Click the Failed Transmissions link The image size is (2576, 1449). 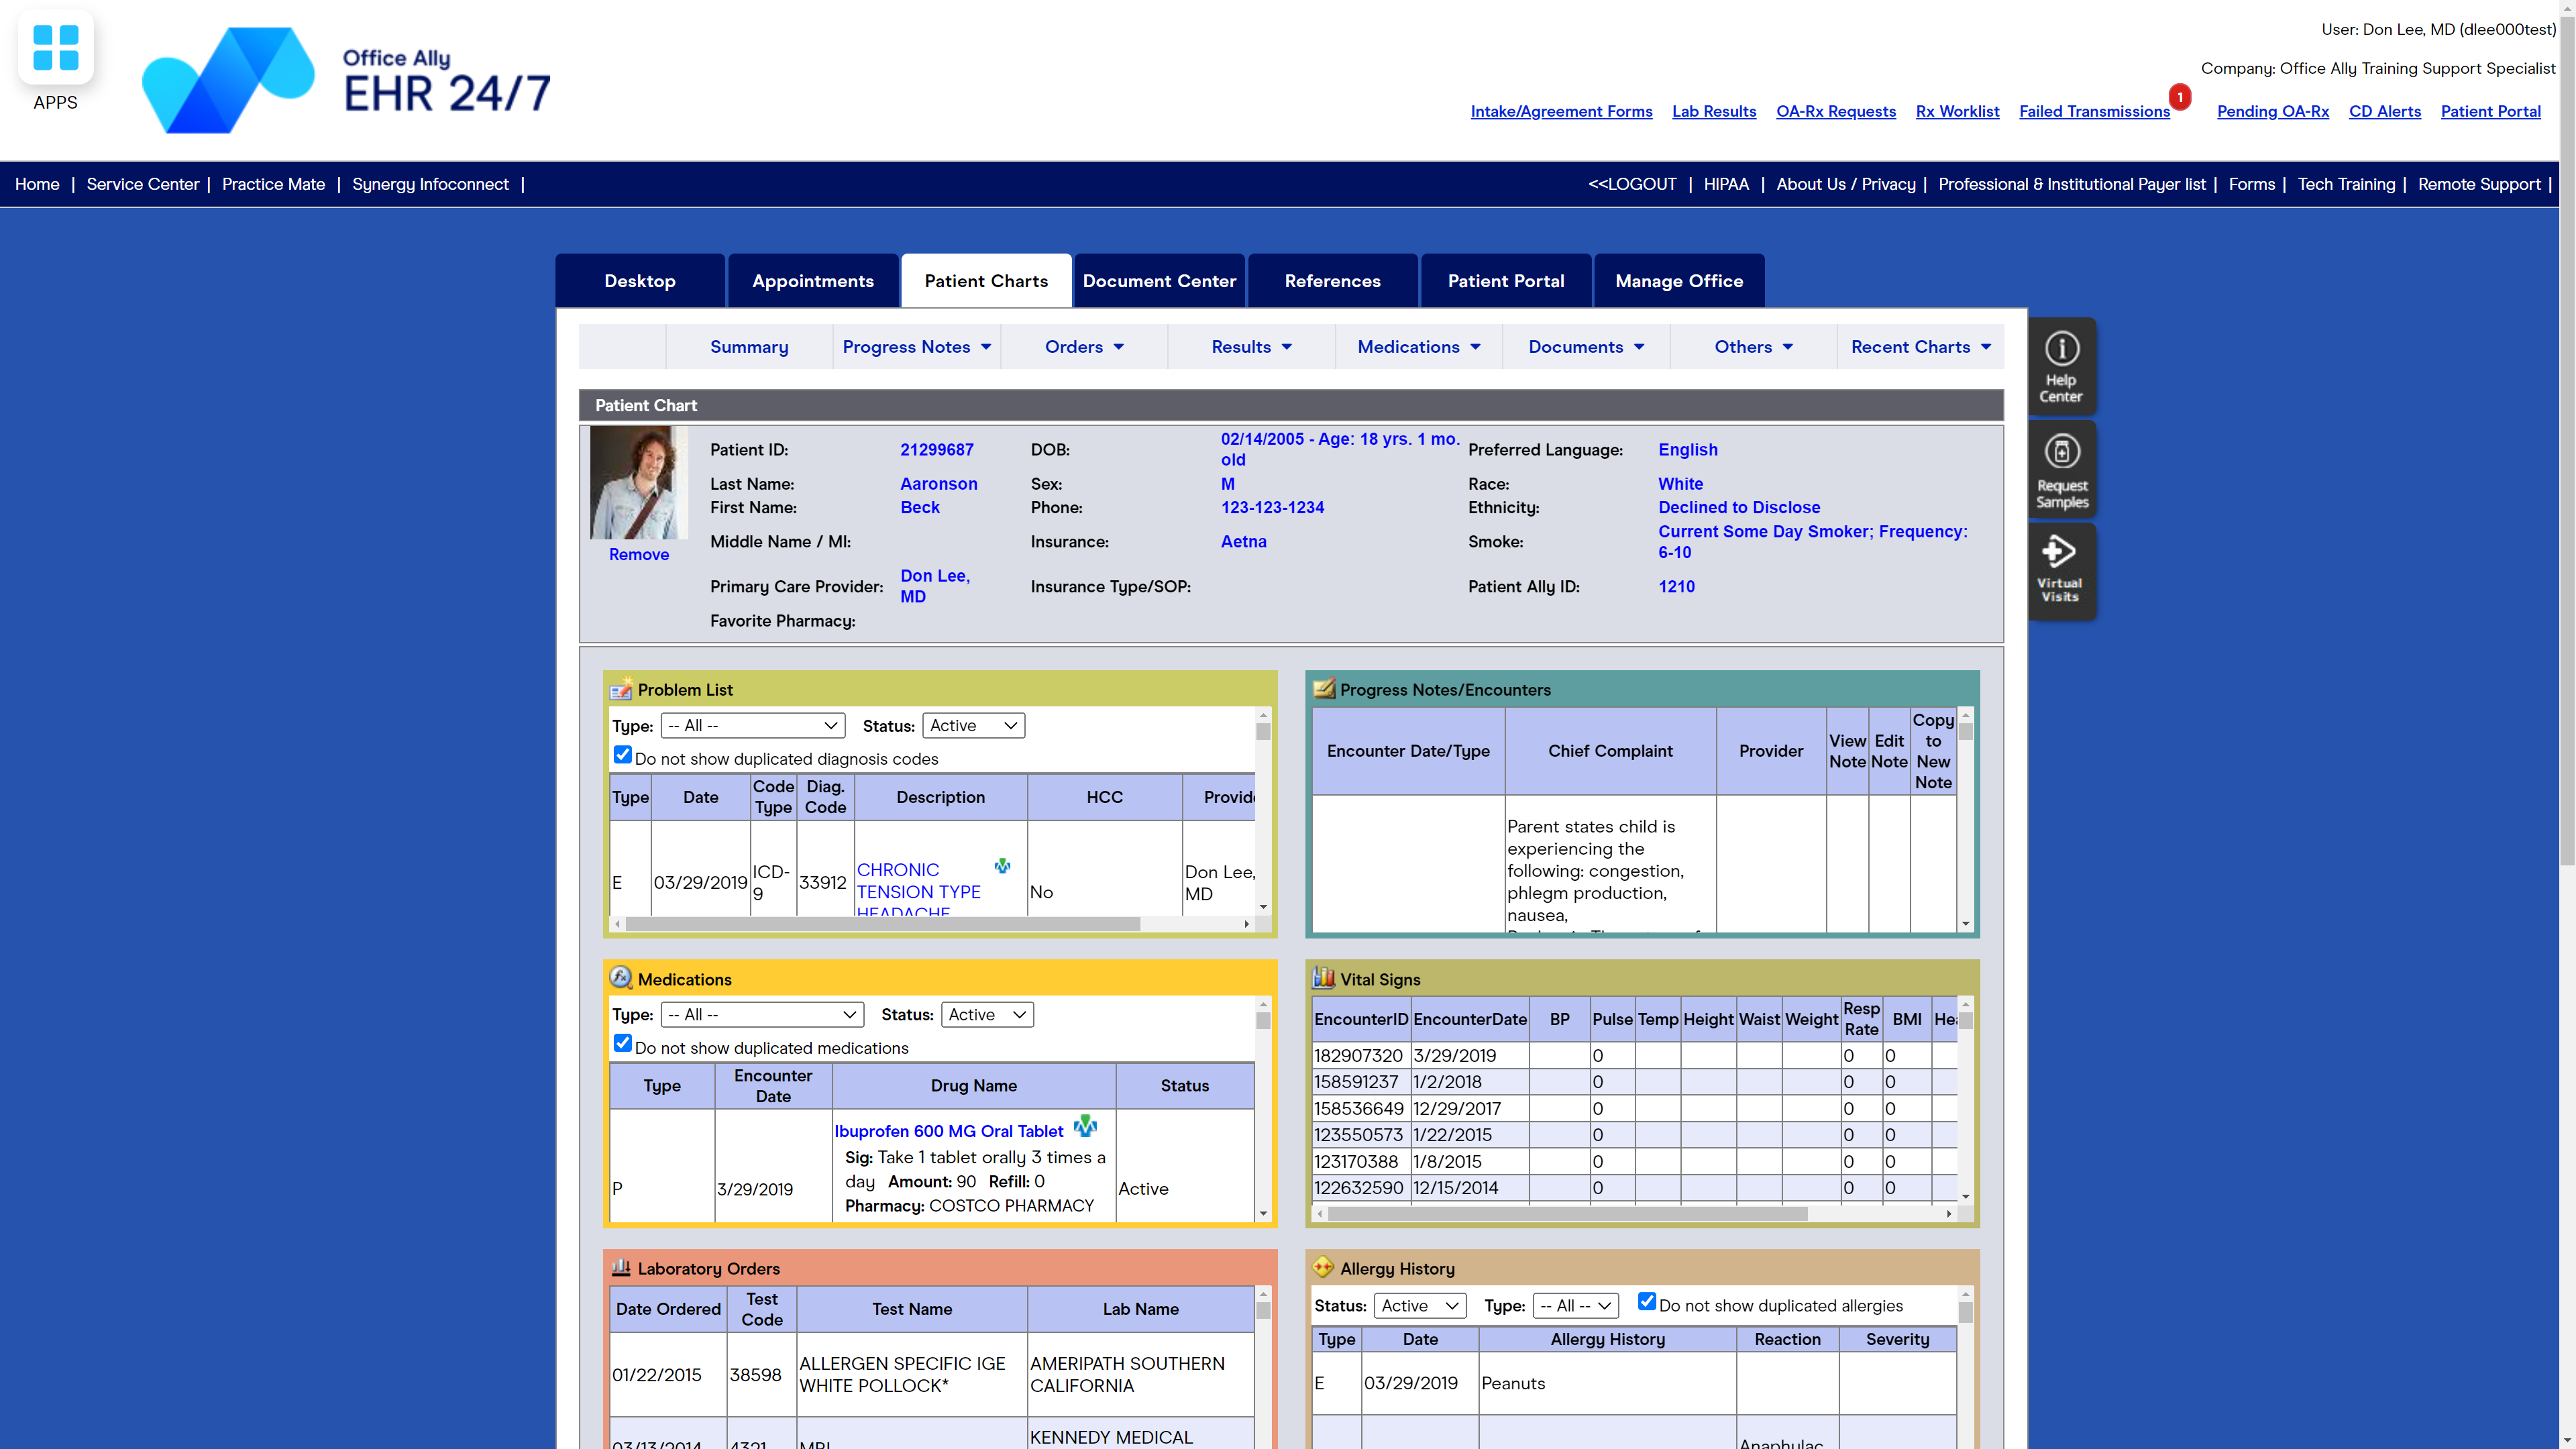pos(2094,111)
